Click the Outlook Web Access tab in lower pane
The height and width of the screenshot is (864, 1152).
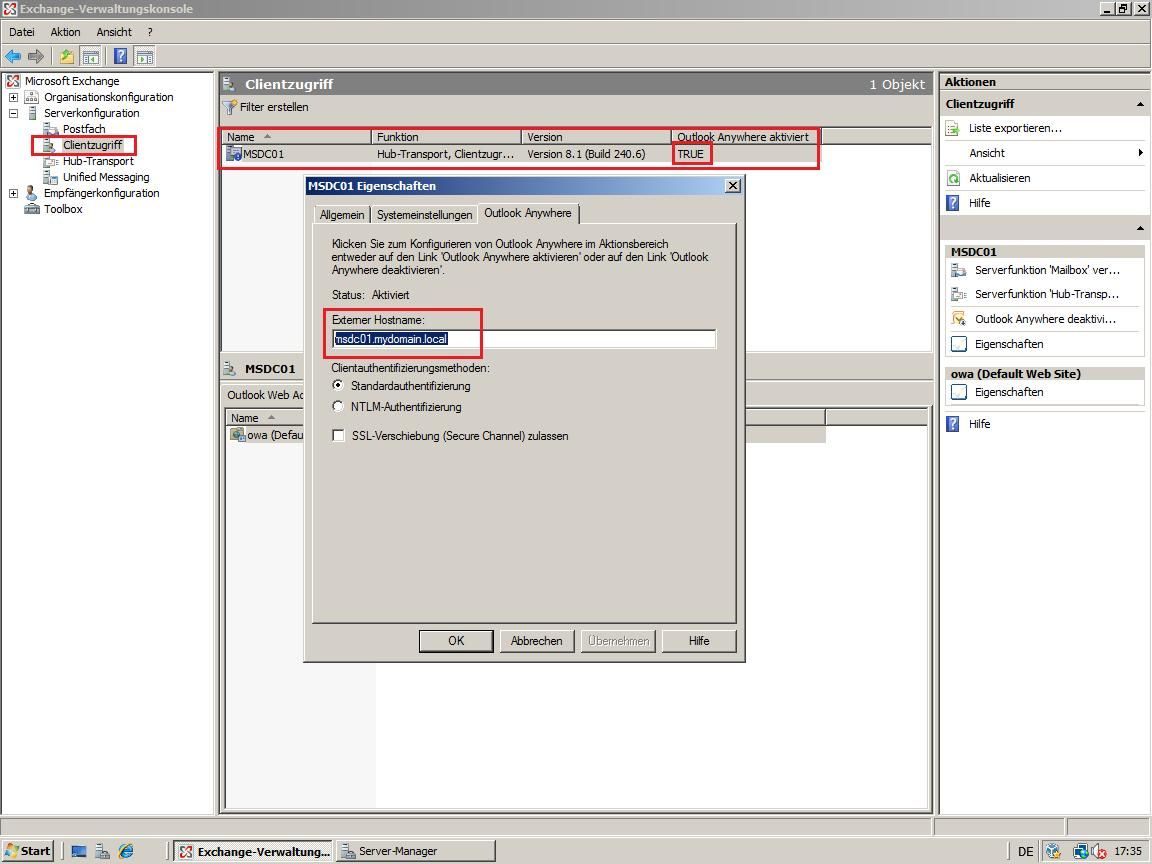click(265, 395)
